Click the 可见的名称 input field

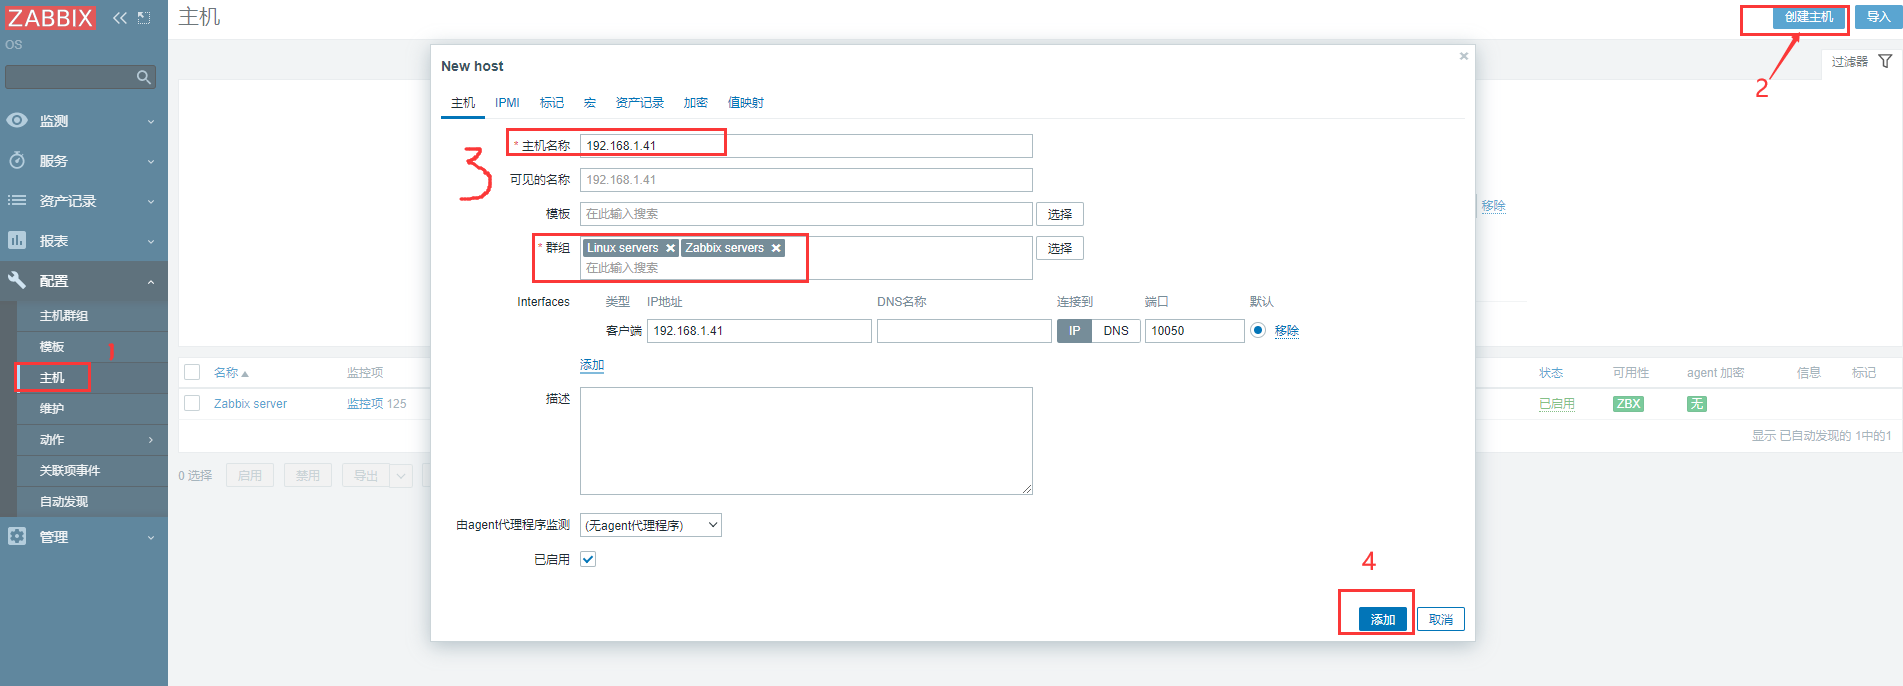(806, 180)
